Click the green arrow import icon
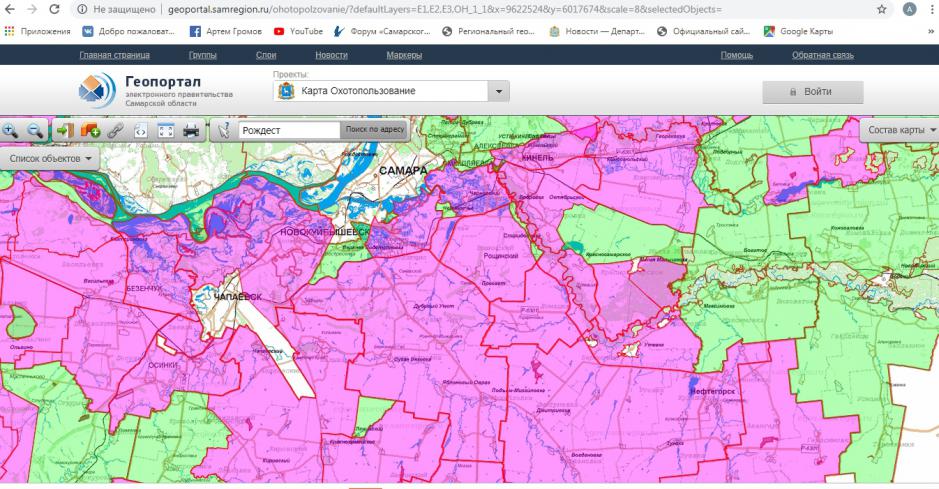Viewport: 939px width, 489px height. pos(65,130)
